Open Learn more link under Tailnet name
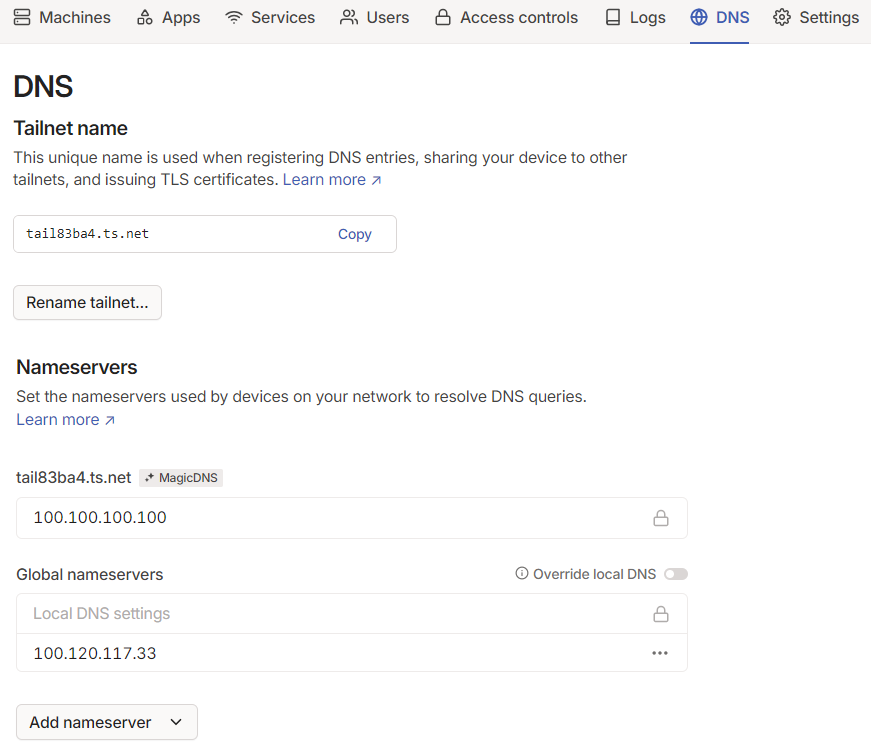Screen dimensions: 871x747 332,180
